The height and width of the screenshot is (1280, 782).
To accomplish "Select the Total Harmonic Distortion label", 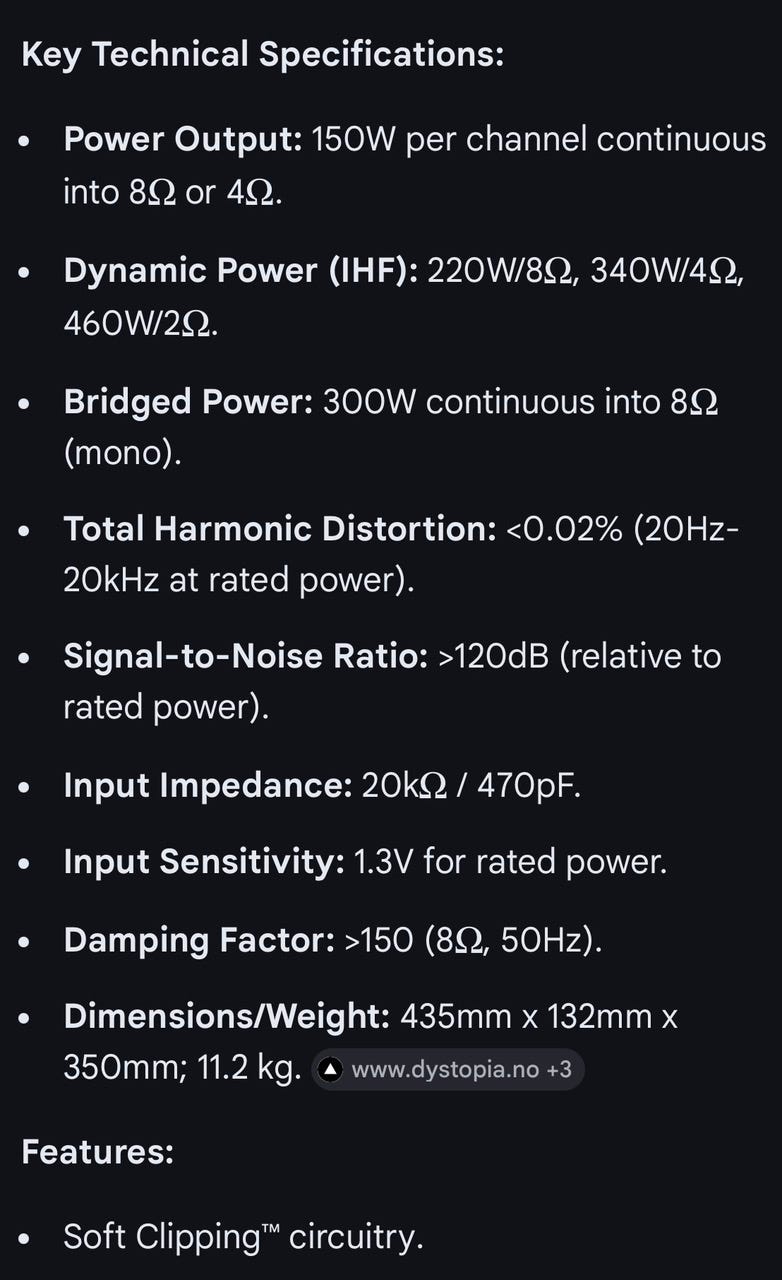I will [x=280, y=528].
